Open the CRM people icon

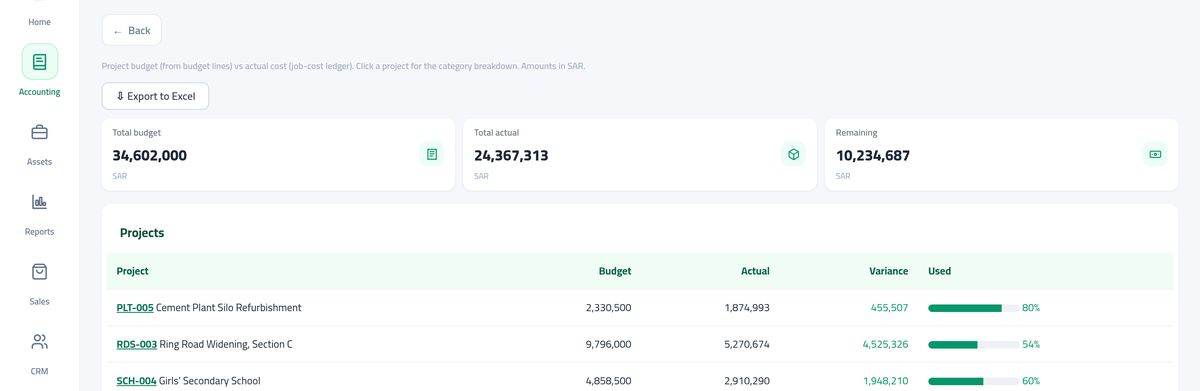pos(40,342)
